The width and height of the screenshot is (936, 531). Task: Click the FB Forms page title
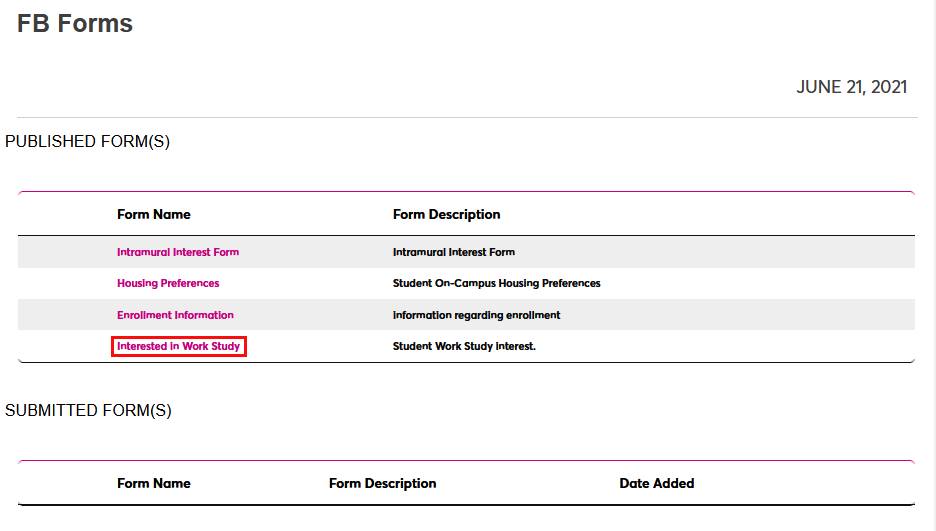75,24
